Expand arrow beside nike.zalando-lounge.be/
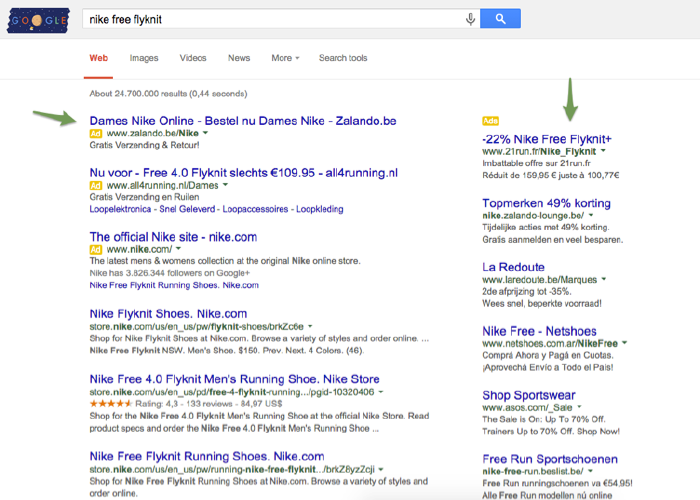This screenshot has width=700, height=500. pos(591,216)
